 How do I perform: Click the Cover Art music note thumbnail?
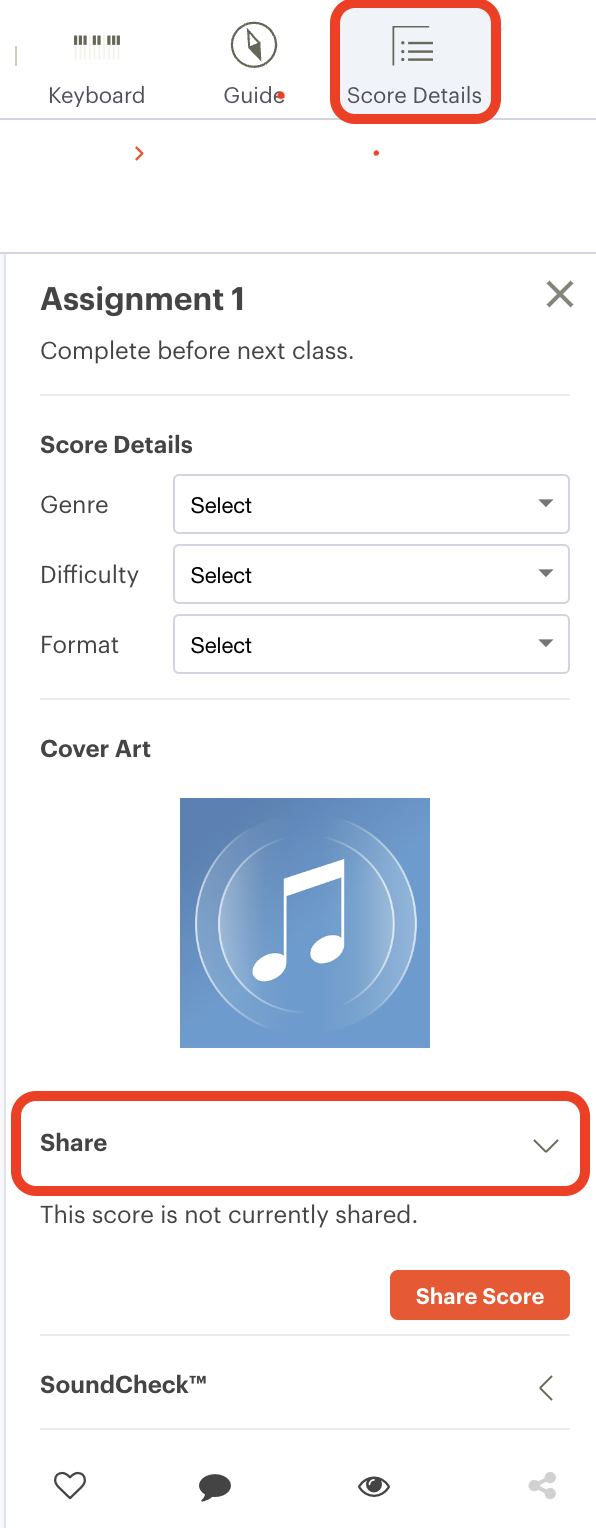click(x=305, y=923)
